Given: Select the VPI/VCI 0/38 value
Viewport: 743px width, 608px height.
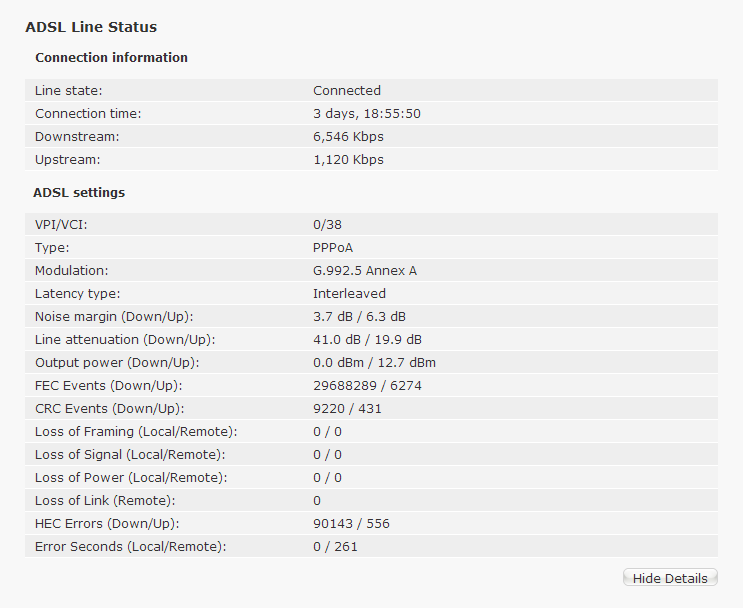Looking at the screenshot, I should coord(327,225).
